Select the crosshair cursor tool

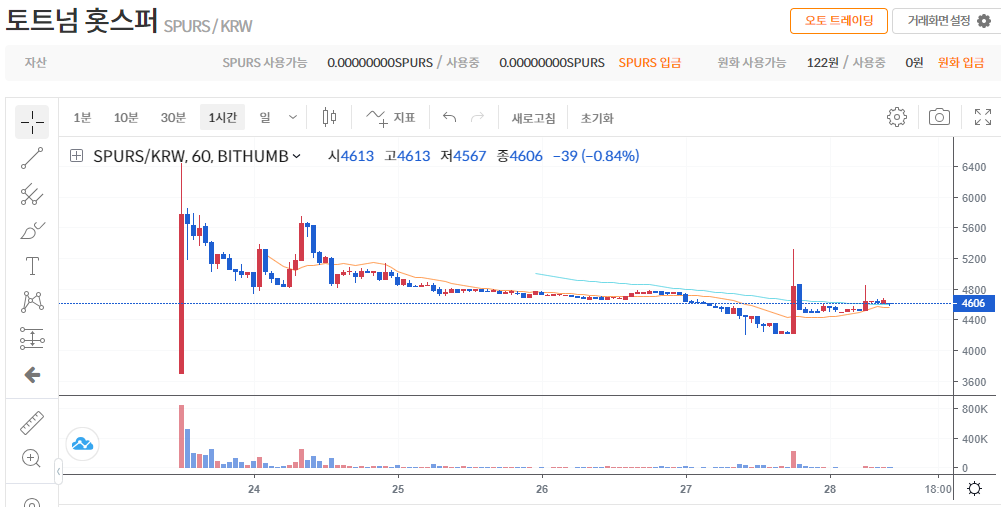click(x=32, y=122)
